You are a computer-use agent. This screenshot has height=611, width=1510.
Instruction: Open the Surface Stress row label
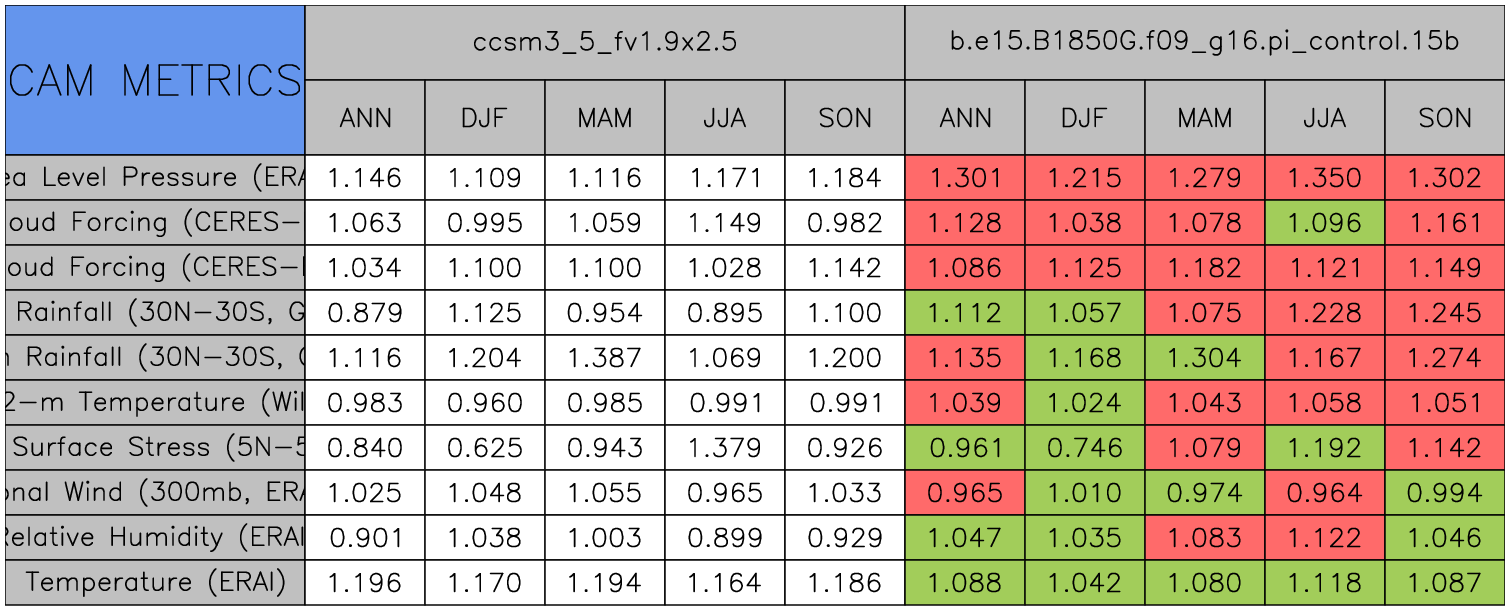(155, 447)
